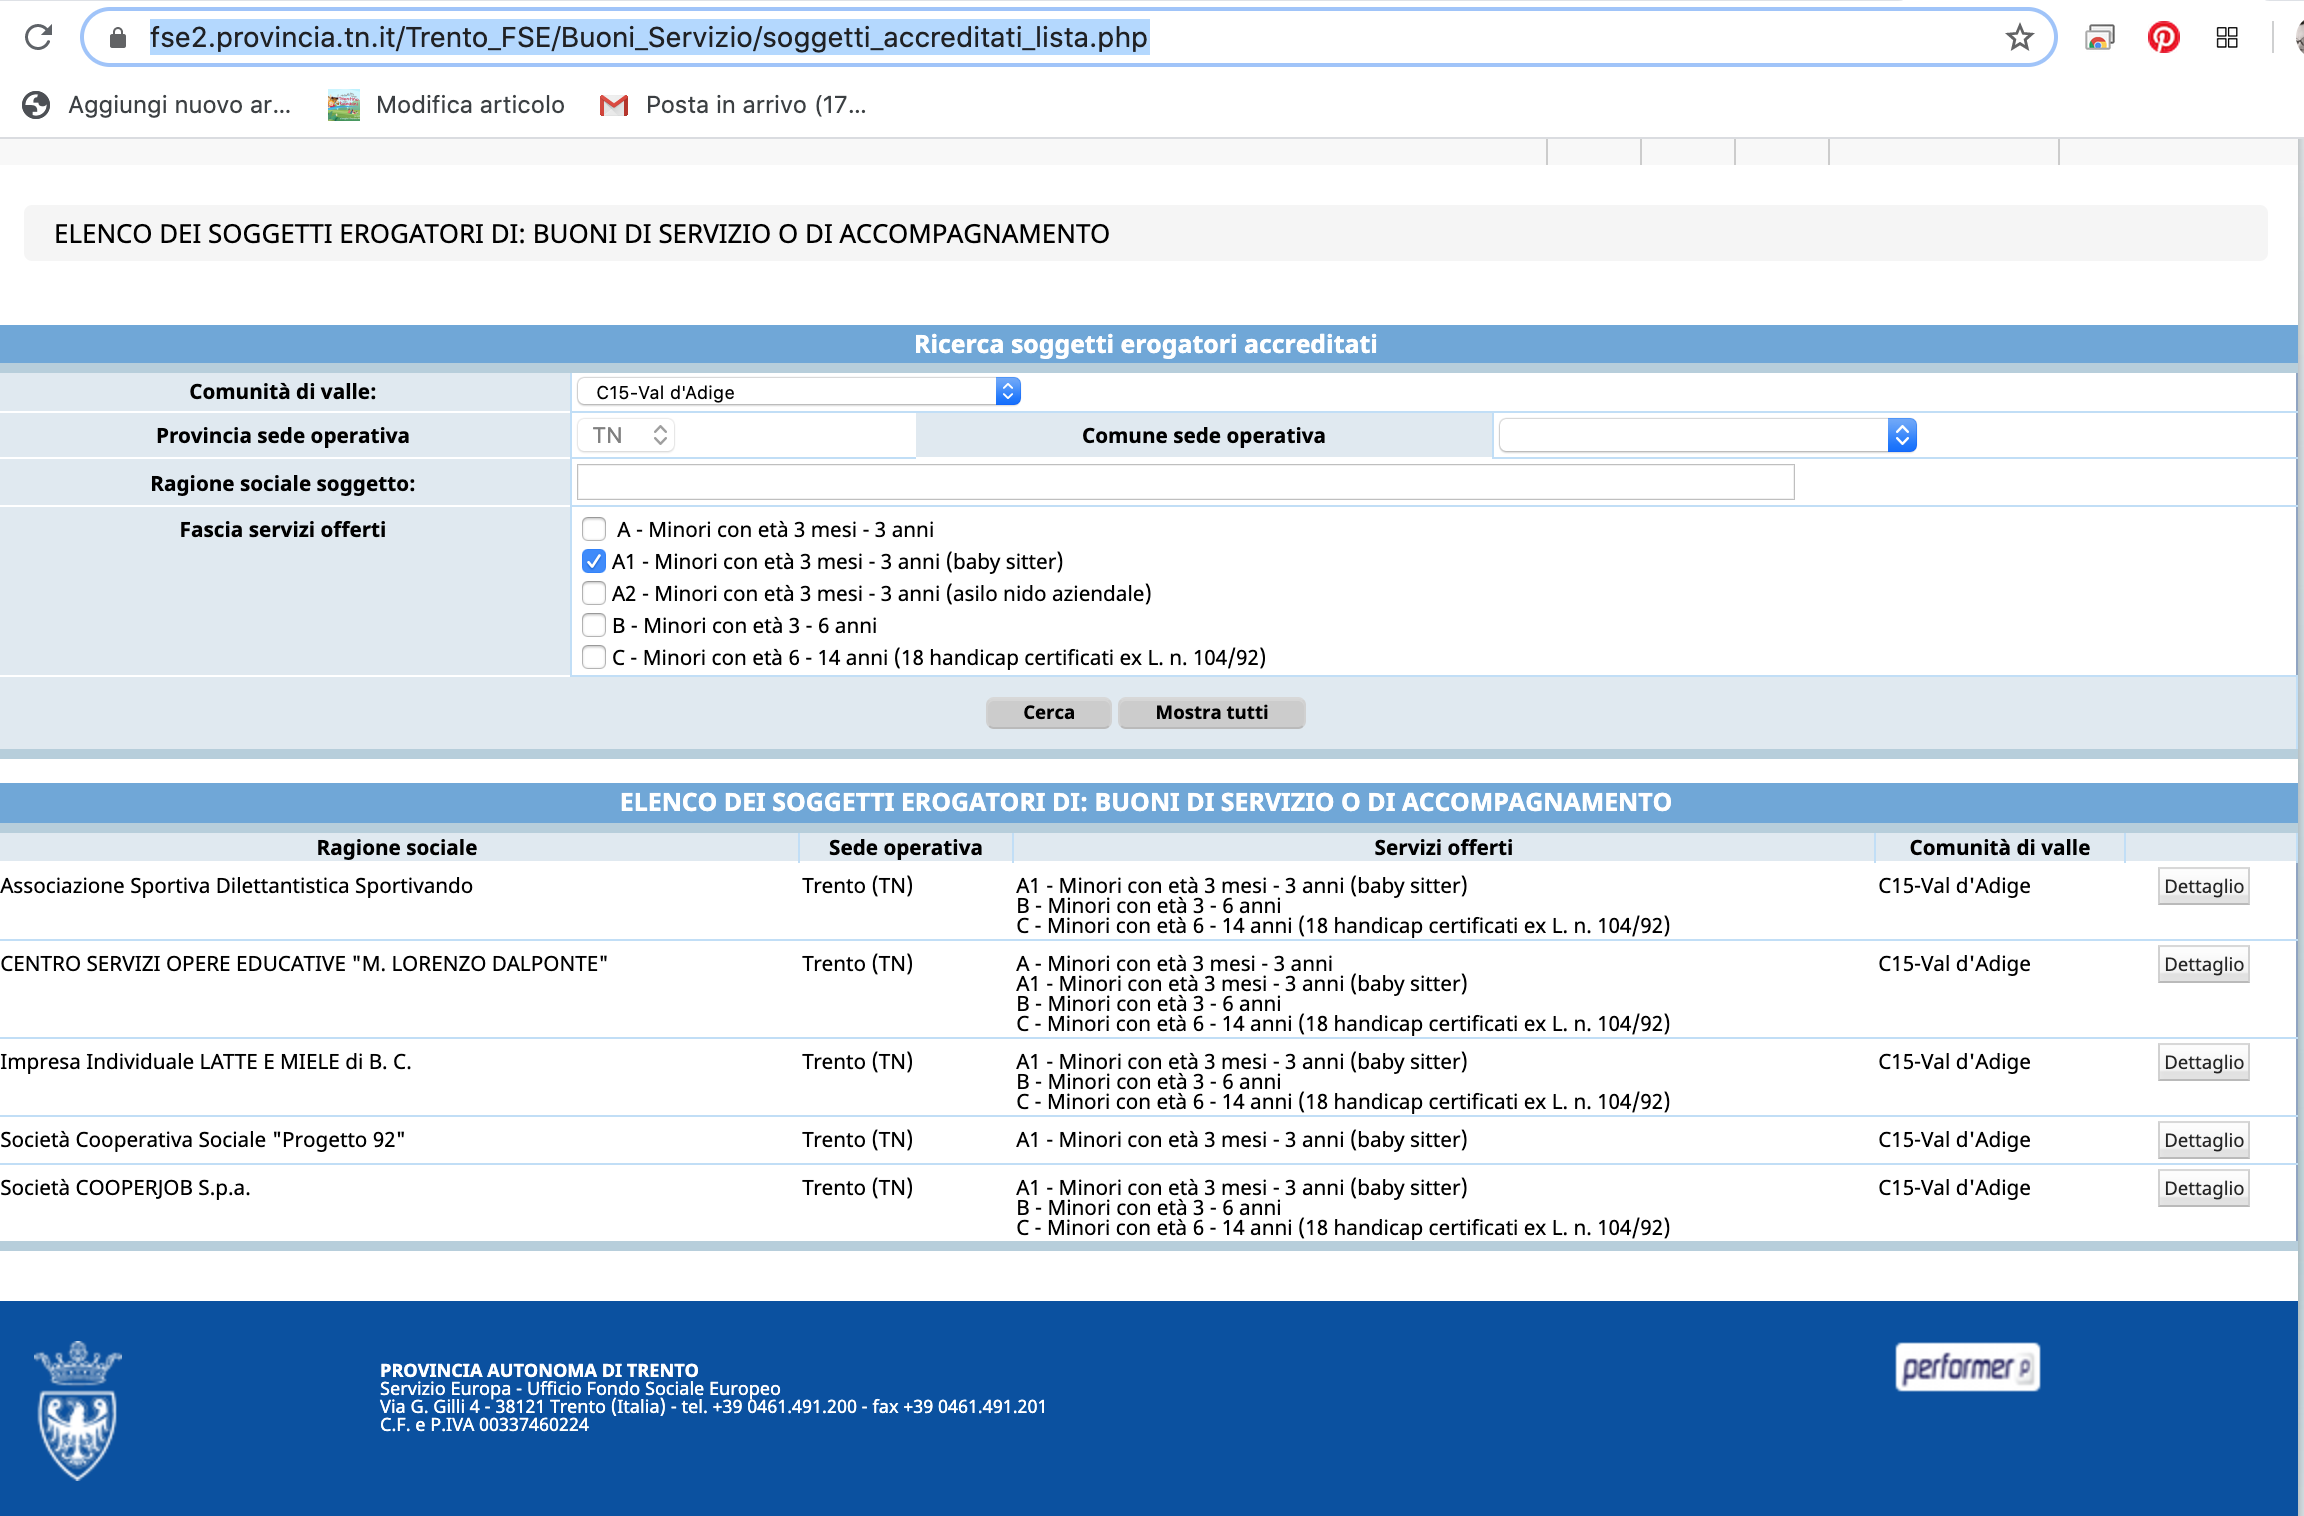Enable 'B - Minori con età 3 - 6 anni'
Screen dimensions: 2304x1516
(x=594, y=625)
